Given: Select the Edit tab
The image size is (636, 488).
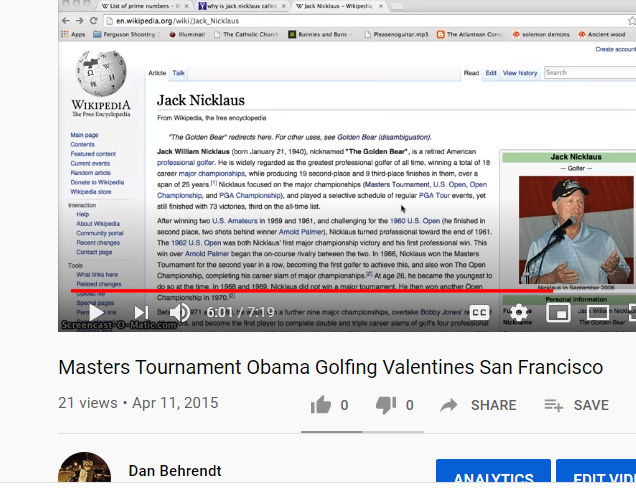Looking at the screenshot, I should click(x=491, y=73).
